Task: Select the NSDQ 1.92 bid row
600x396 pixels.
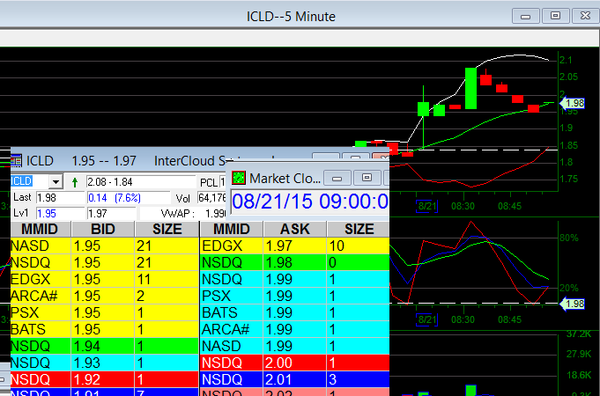Action: click(x=104, y=380)
